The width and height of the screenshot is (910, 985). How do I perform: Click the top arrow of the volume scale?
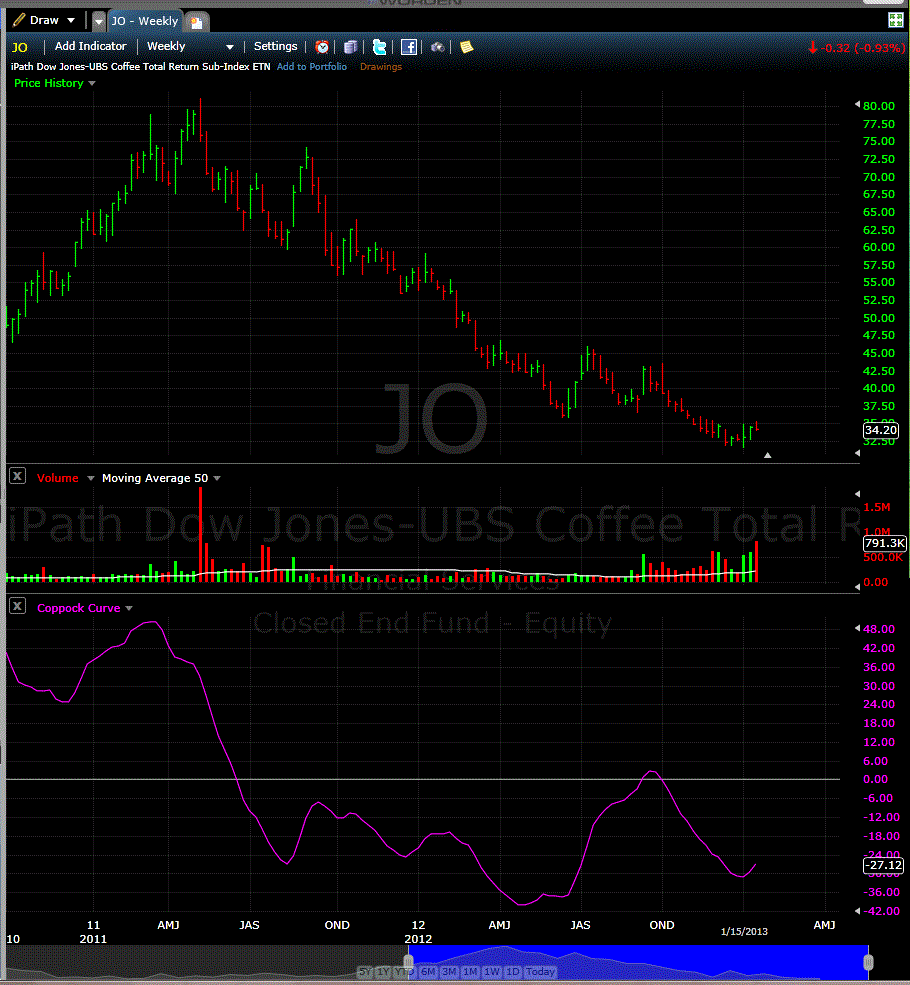pos(857,494)
